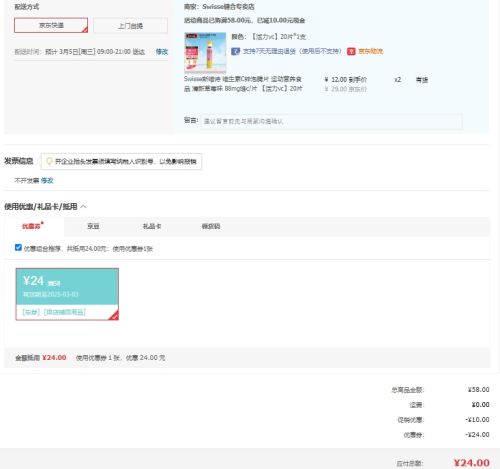Switch to the 领货码 tab
This screenshot has width=500, height=469.
tap(211, 226)
